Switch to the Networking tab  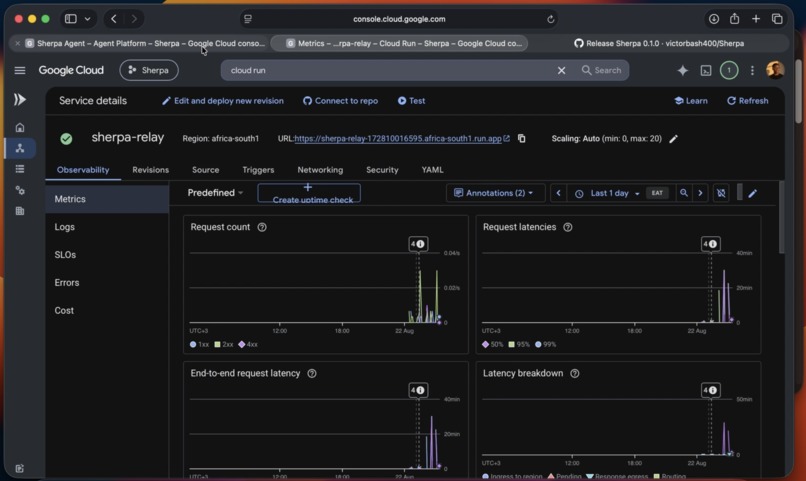coord(320,170)
